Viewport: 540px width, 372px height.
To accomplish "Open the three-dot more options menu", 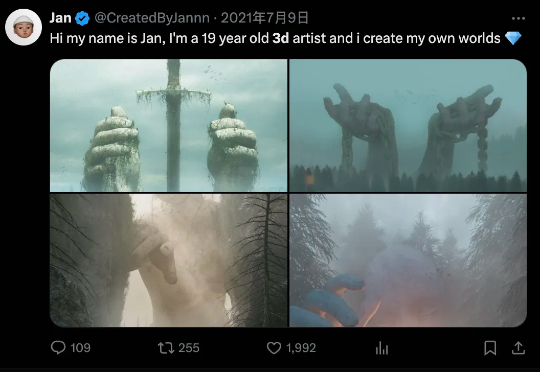I will pos(518,18).
